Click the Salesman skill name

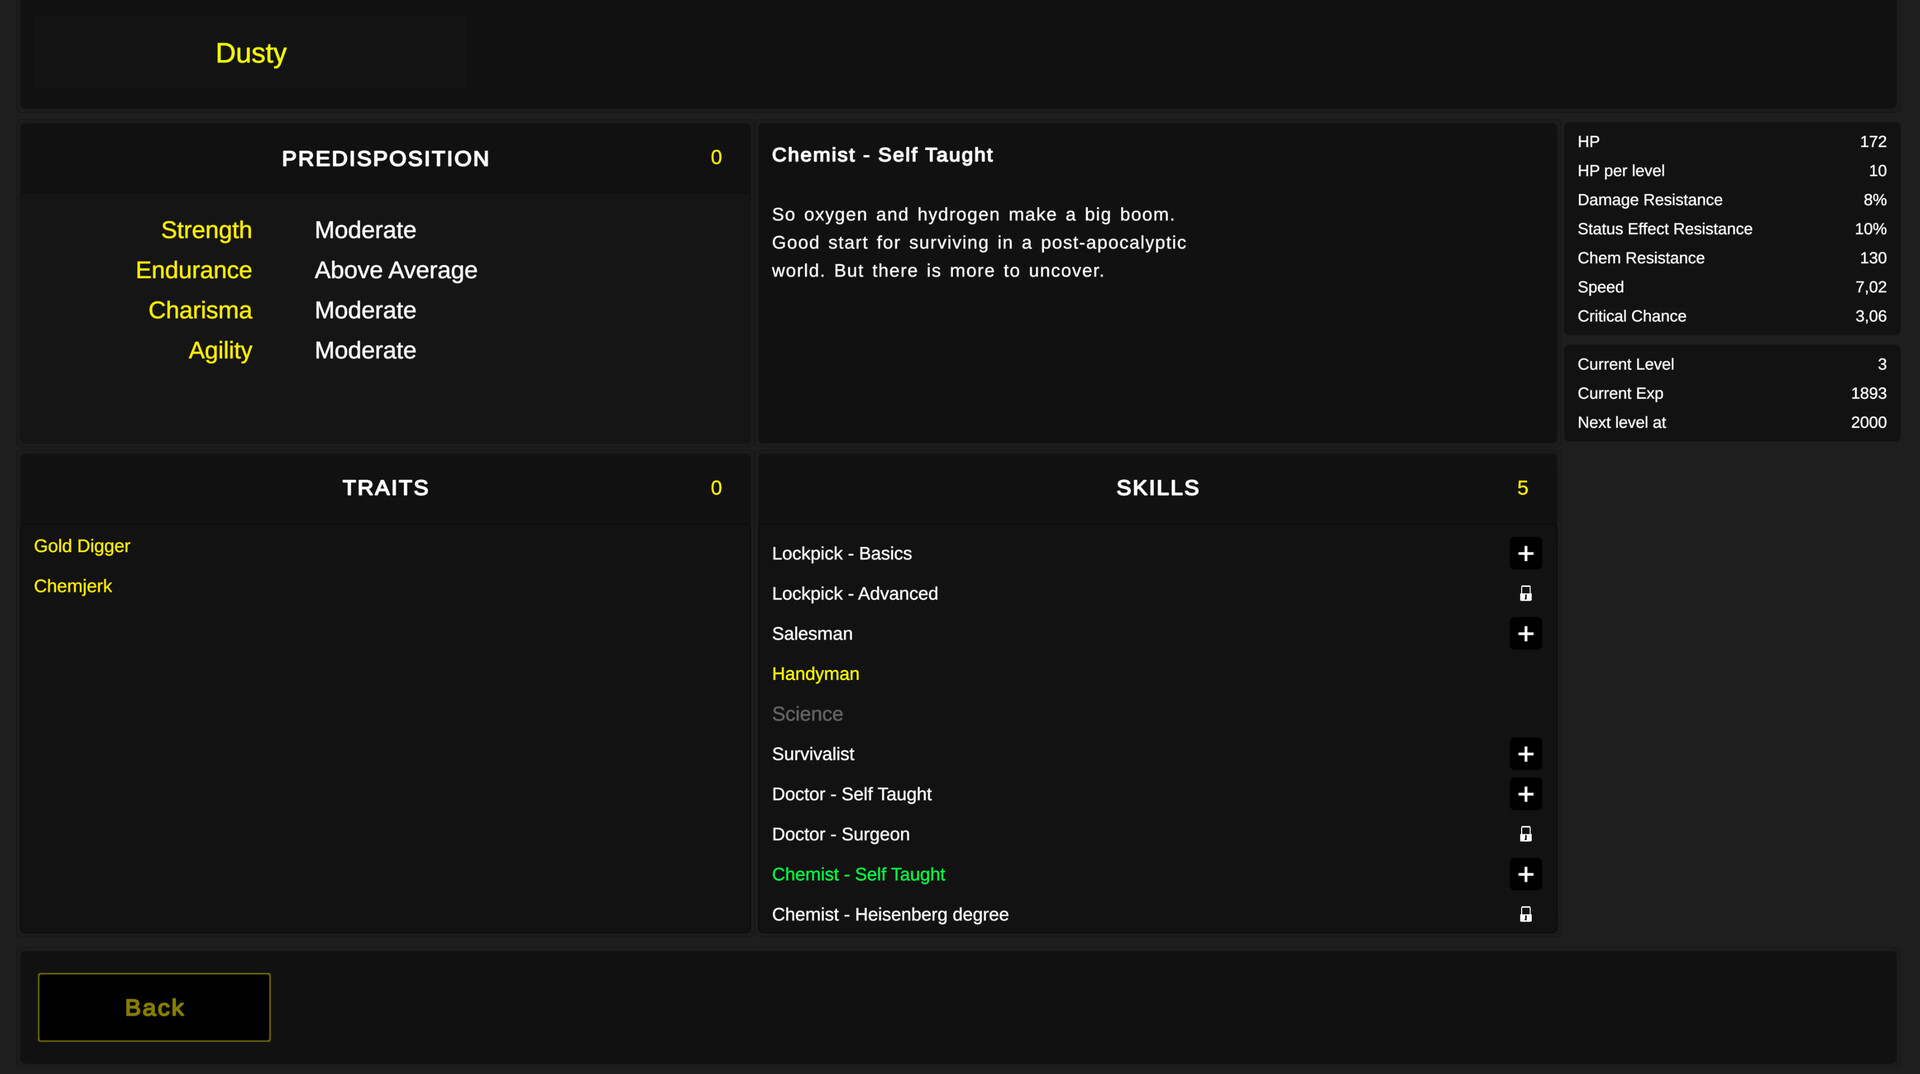point(812,633)
